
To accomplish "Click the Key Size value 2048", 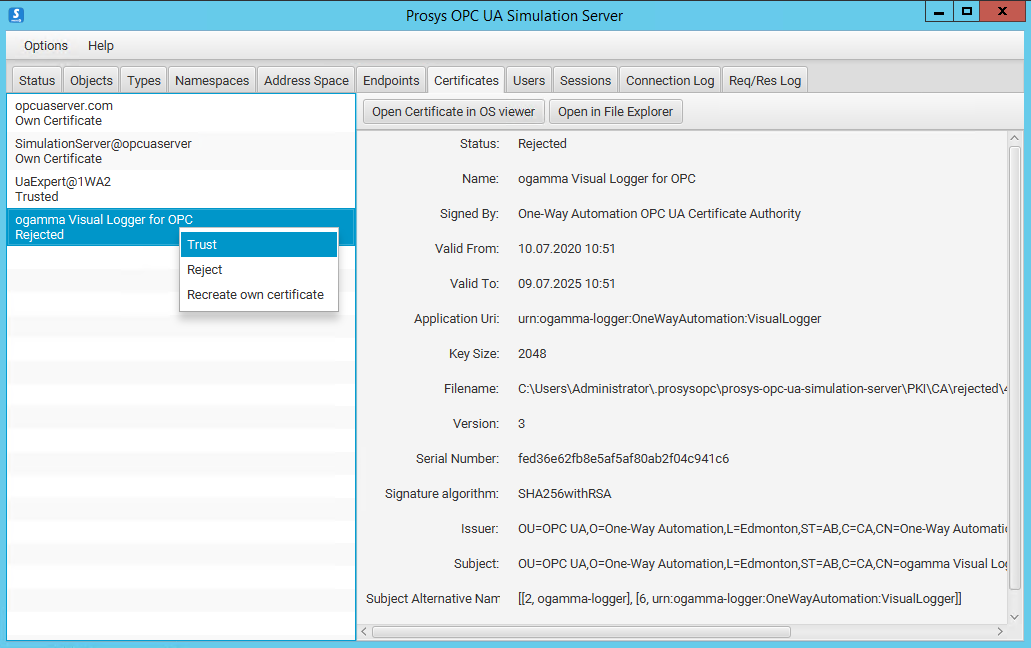I will point(532,354).
